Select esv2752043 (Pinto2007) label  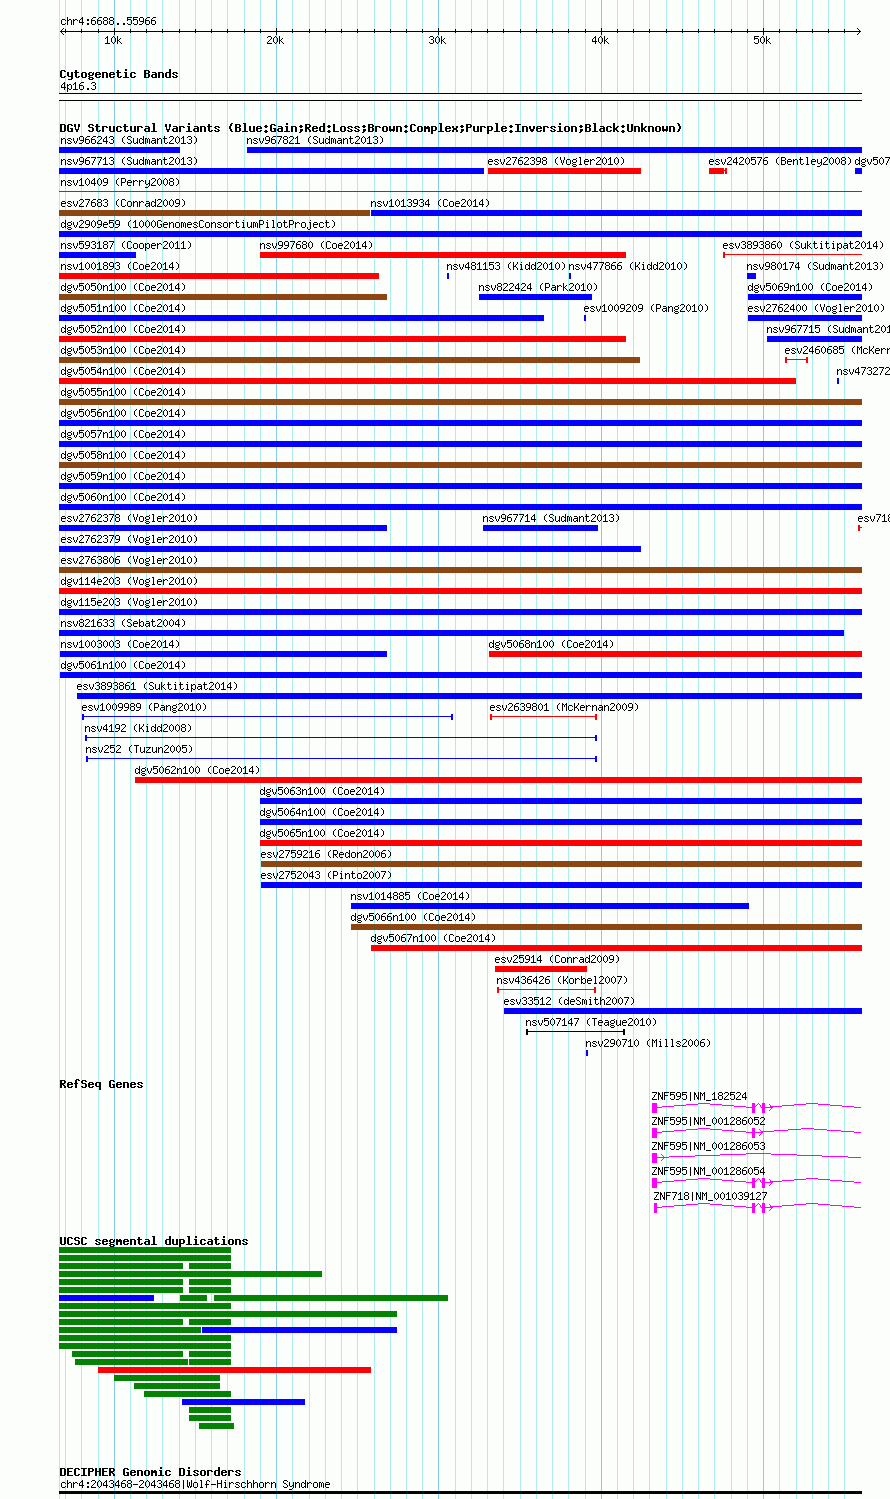(326, 875)
